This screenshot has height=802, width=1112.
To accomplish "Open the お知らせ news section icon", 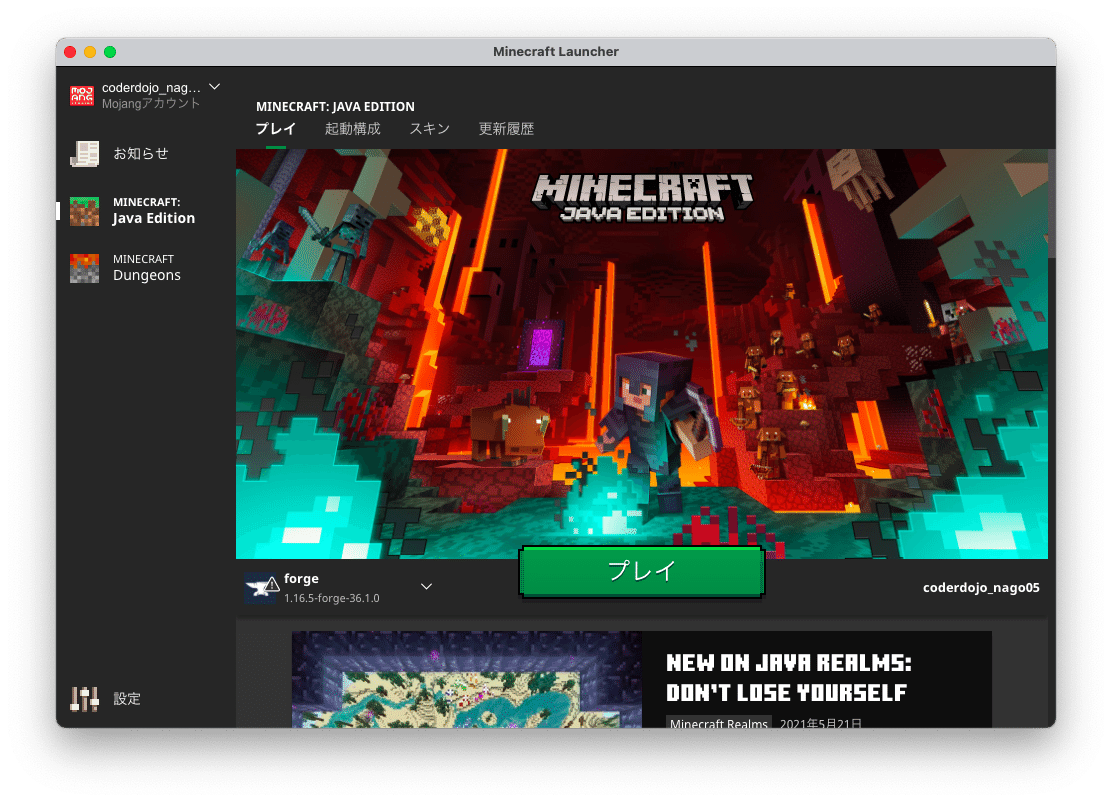I will (84, 153).
